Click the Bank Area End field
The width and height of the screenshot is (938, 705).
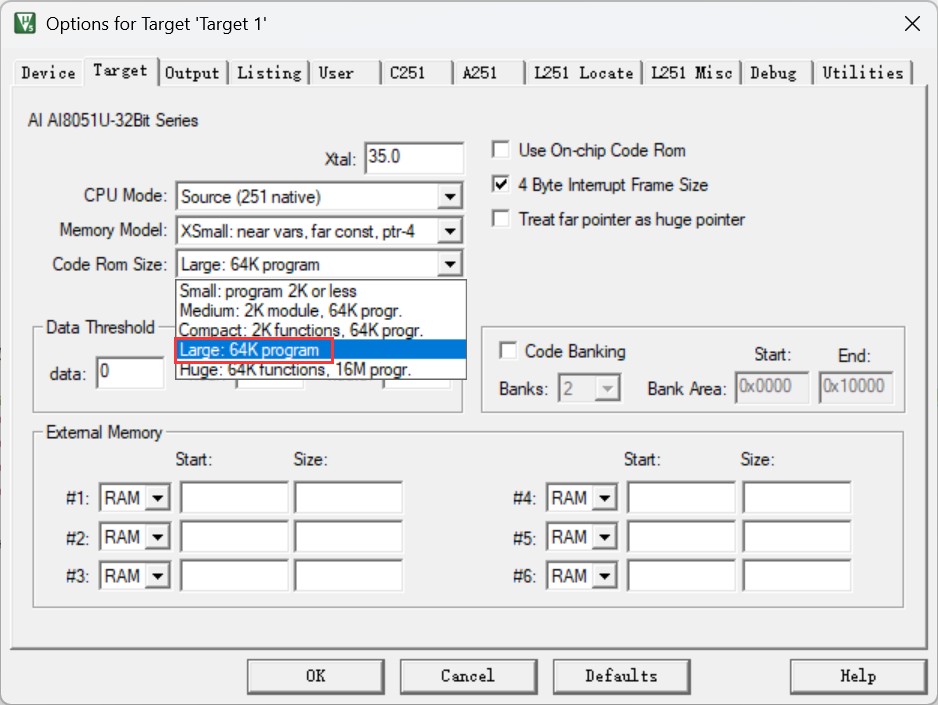point(855,387)
